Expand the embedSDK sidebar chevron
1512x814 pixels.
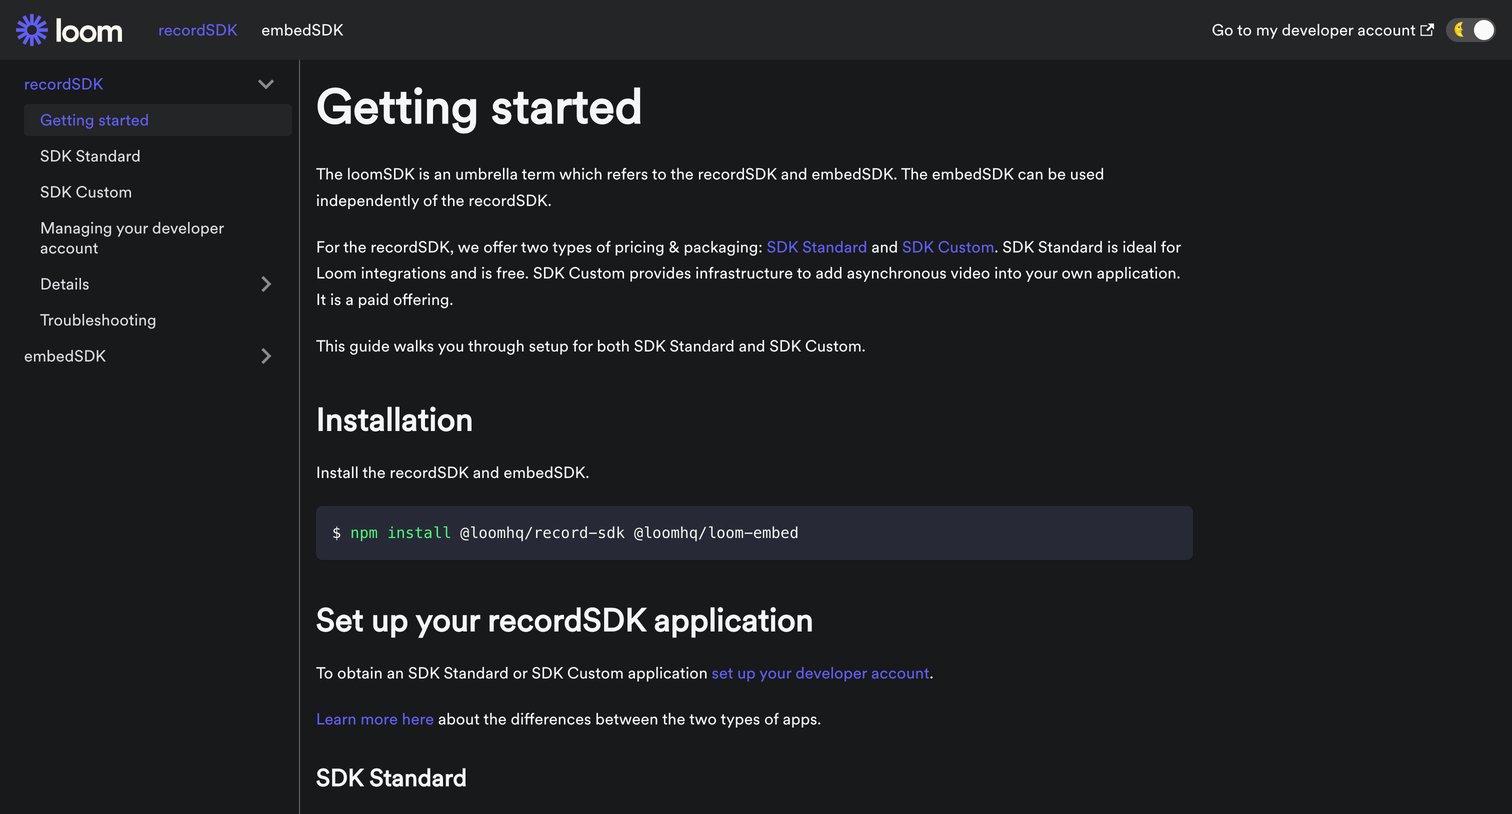pos(266,356)
